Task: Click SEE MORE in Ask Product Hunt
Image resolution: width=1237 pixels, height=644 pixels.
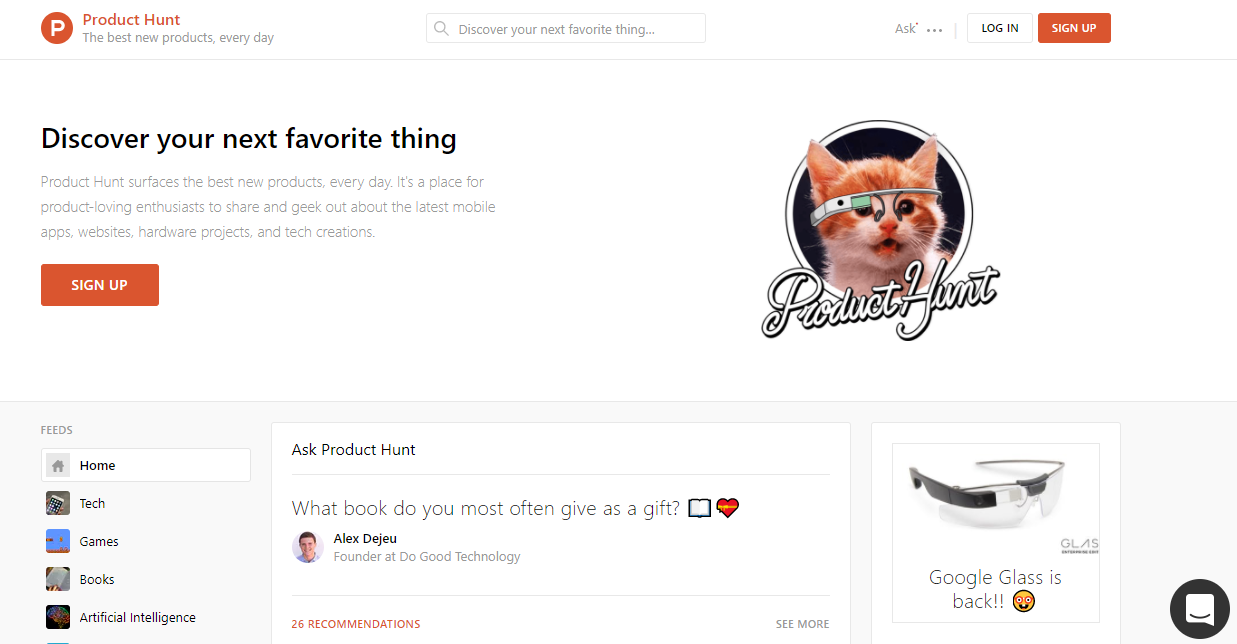Action: pyautogui.click(x=802, y=624)
